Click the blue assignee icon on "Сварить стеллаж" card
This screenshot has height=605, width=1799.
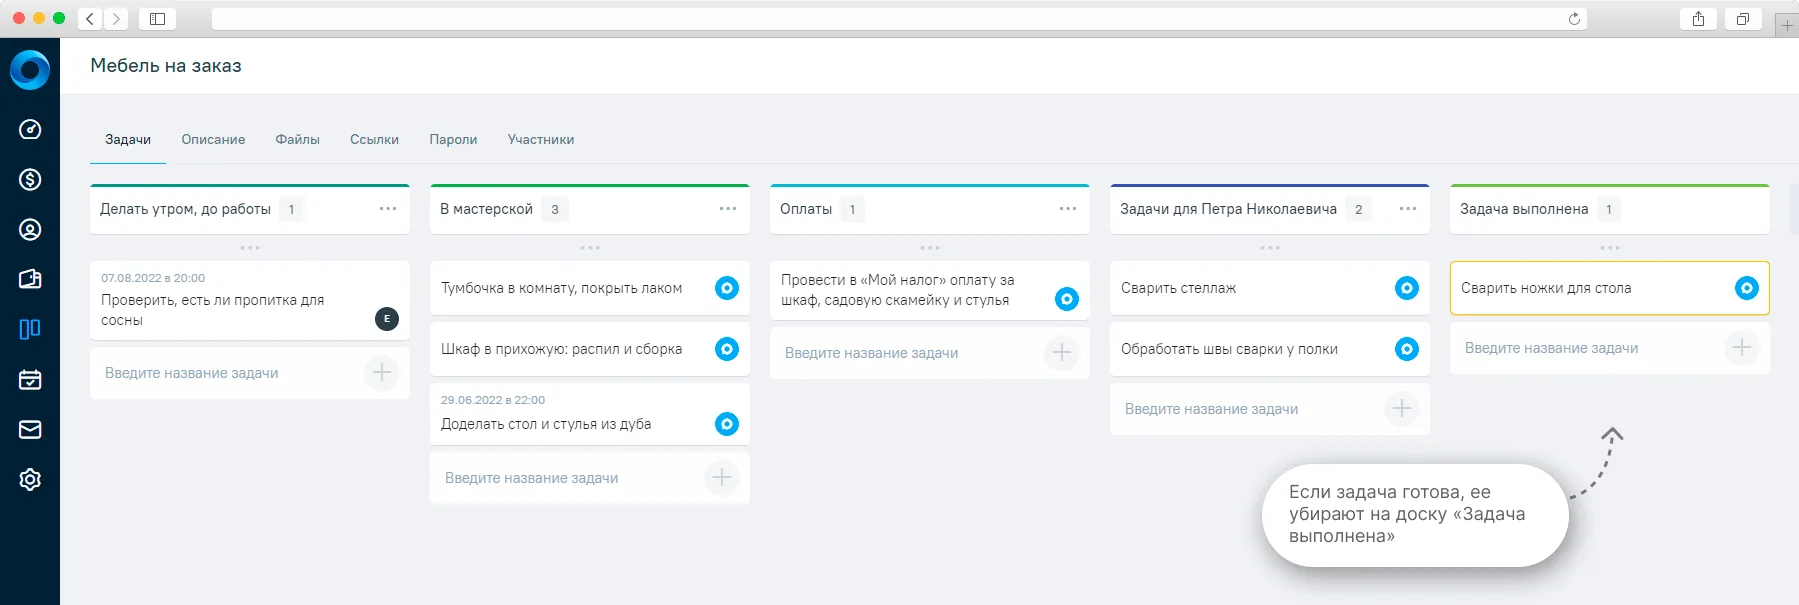click(x=1407, y=288)
